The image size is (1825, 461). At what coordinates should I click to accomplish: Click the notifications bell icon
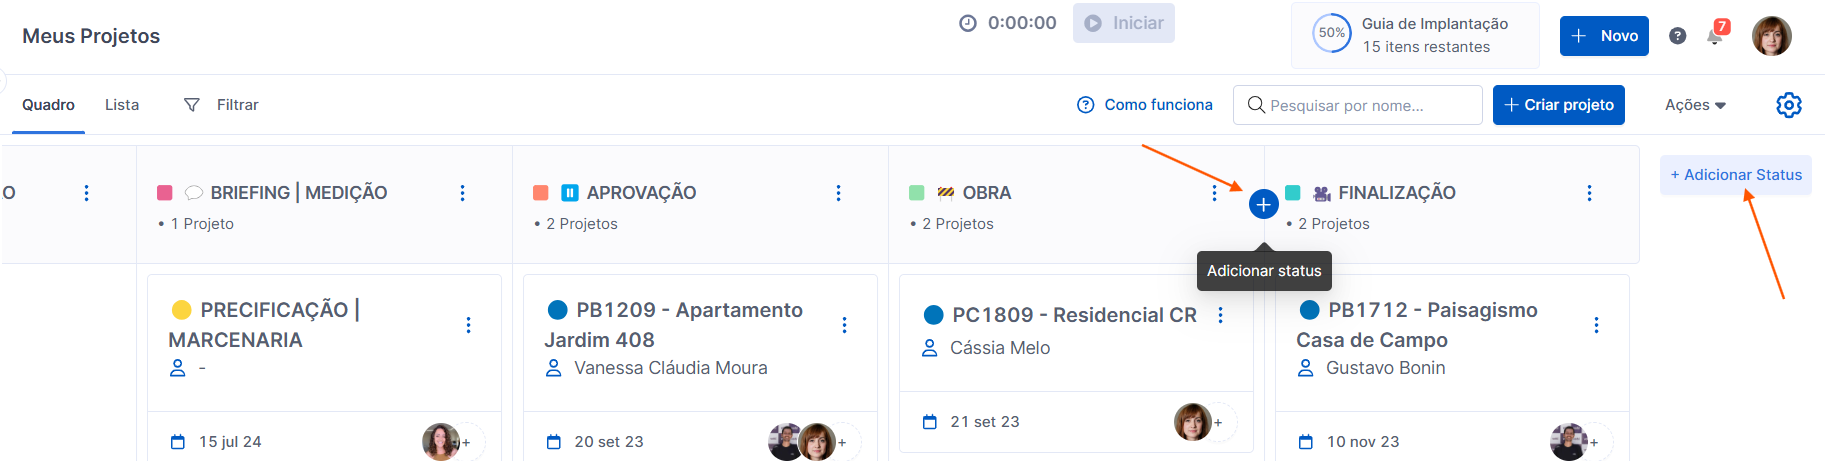click(x=1715, y=36)
